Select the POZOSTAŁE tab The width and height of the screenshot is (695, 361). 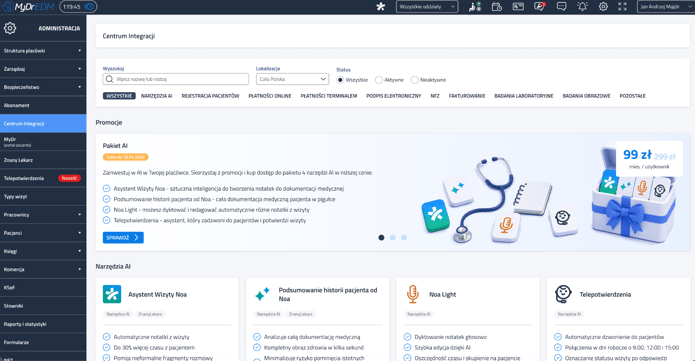pos(633,96)
